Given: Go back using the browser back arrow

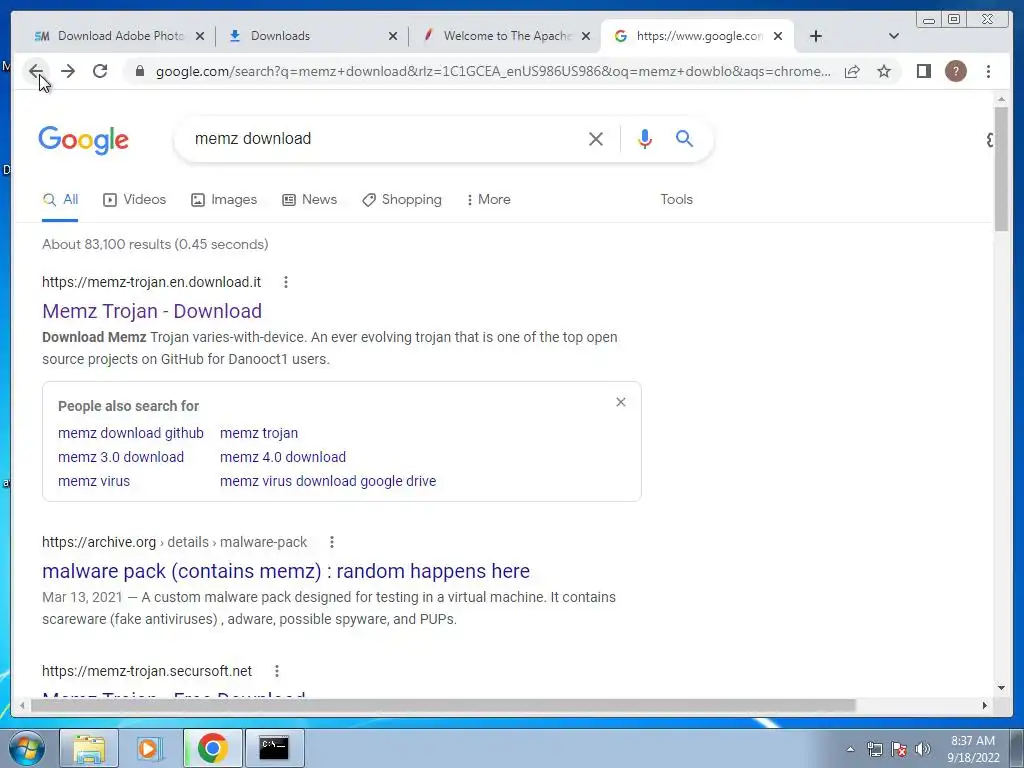Looking at the screenshot, I should coord(36,71).
